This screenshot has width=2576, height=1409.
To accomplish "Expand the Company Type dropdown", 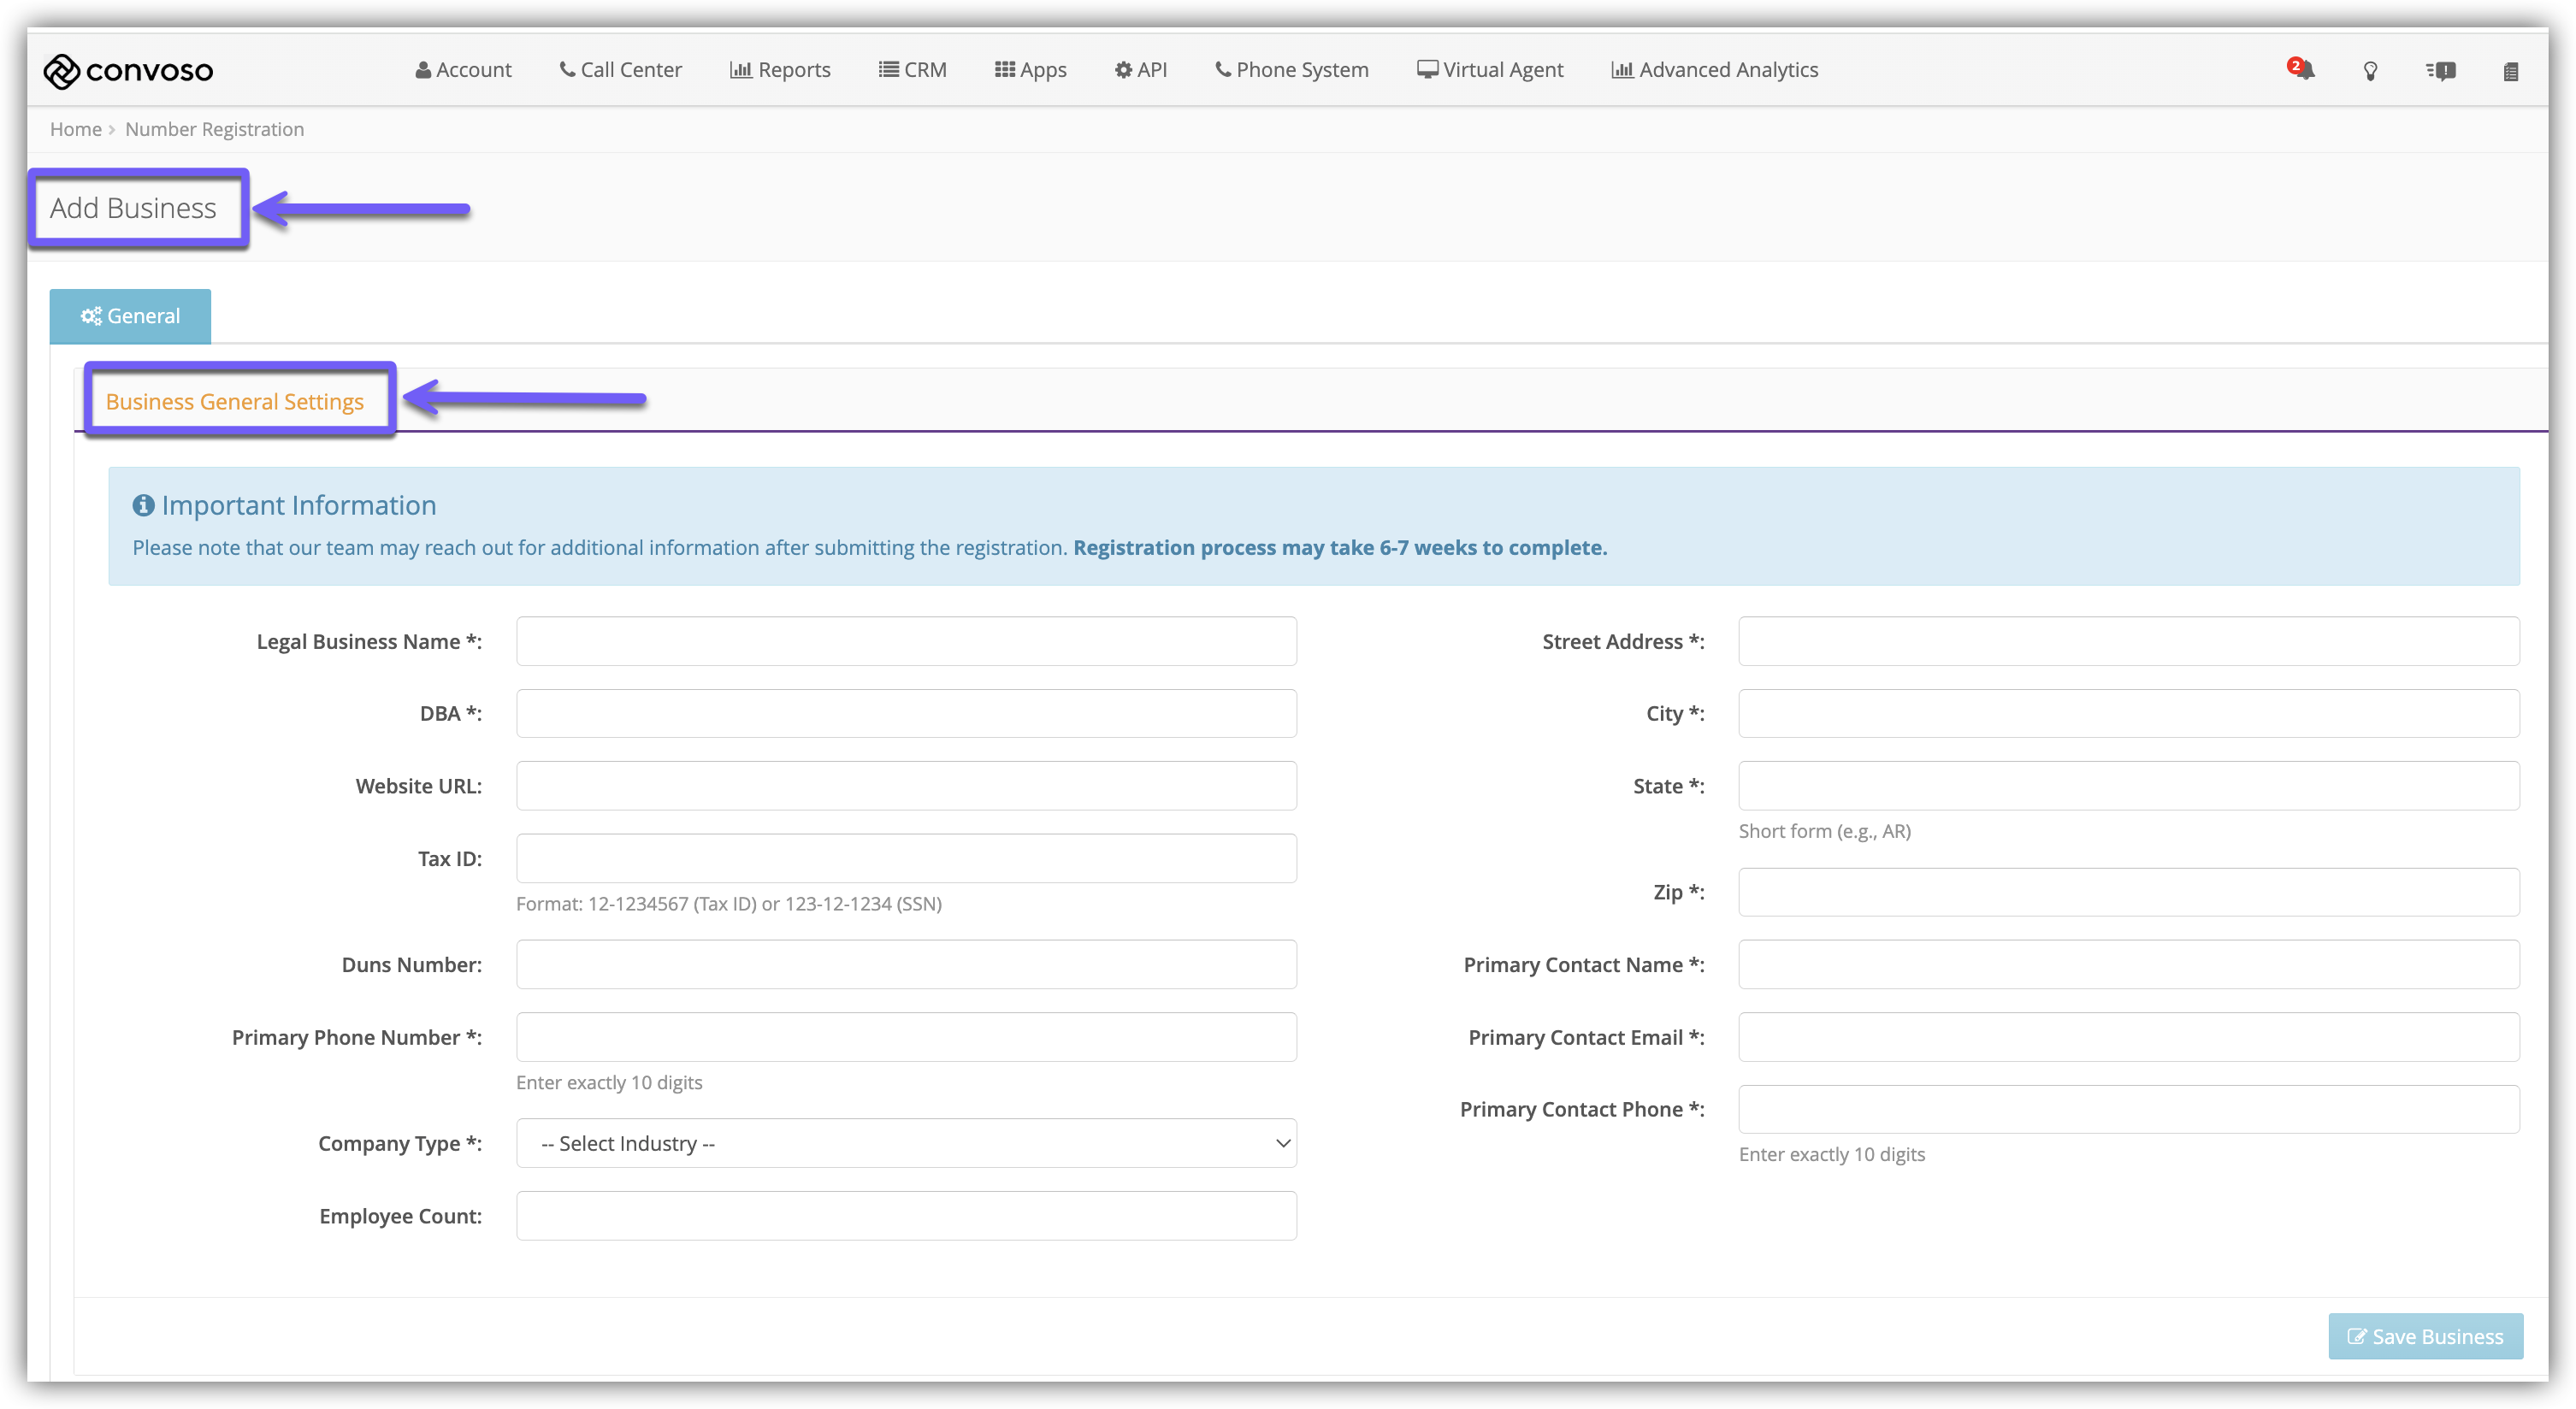I will [906, 1143].
